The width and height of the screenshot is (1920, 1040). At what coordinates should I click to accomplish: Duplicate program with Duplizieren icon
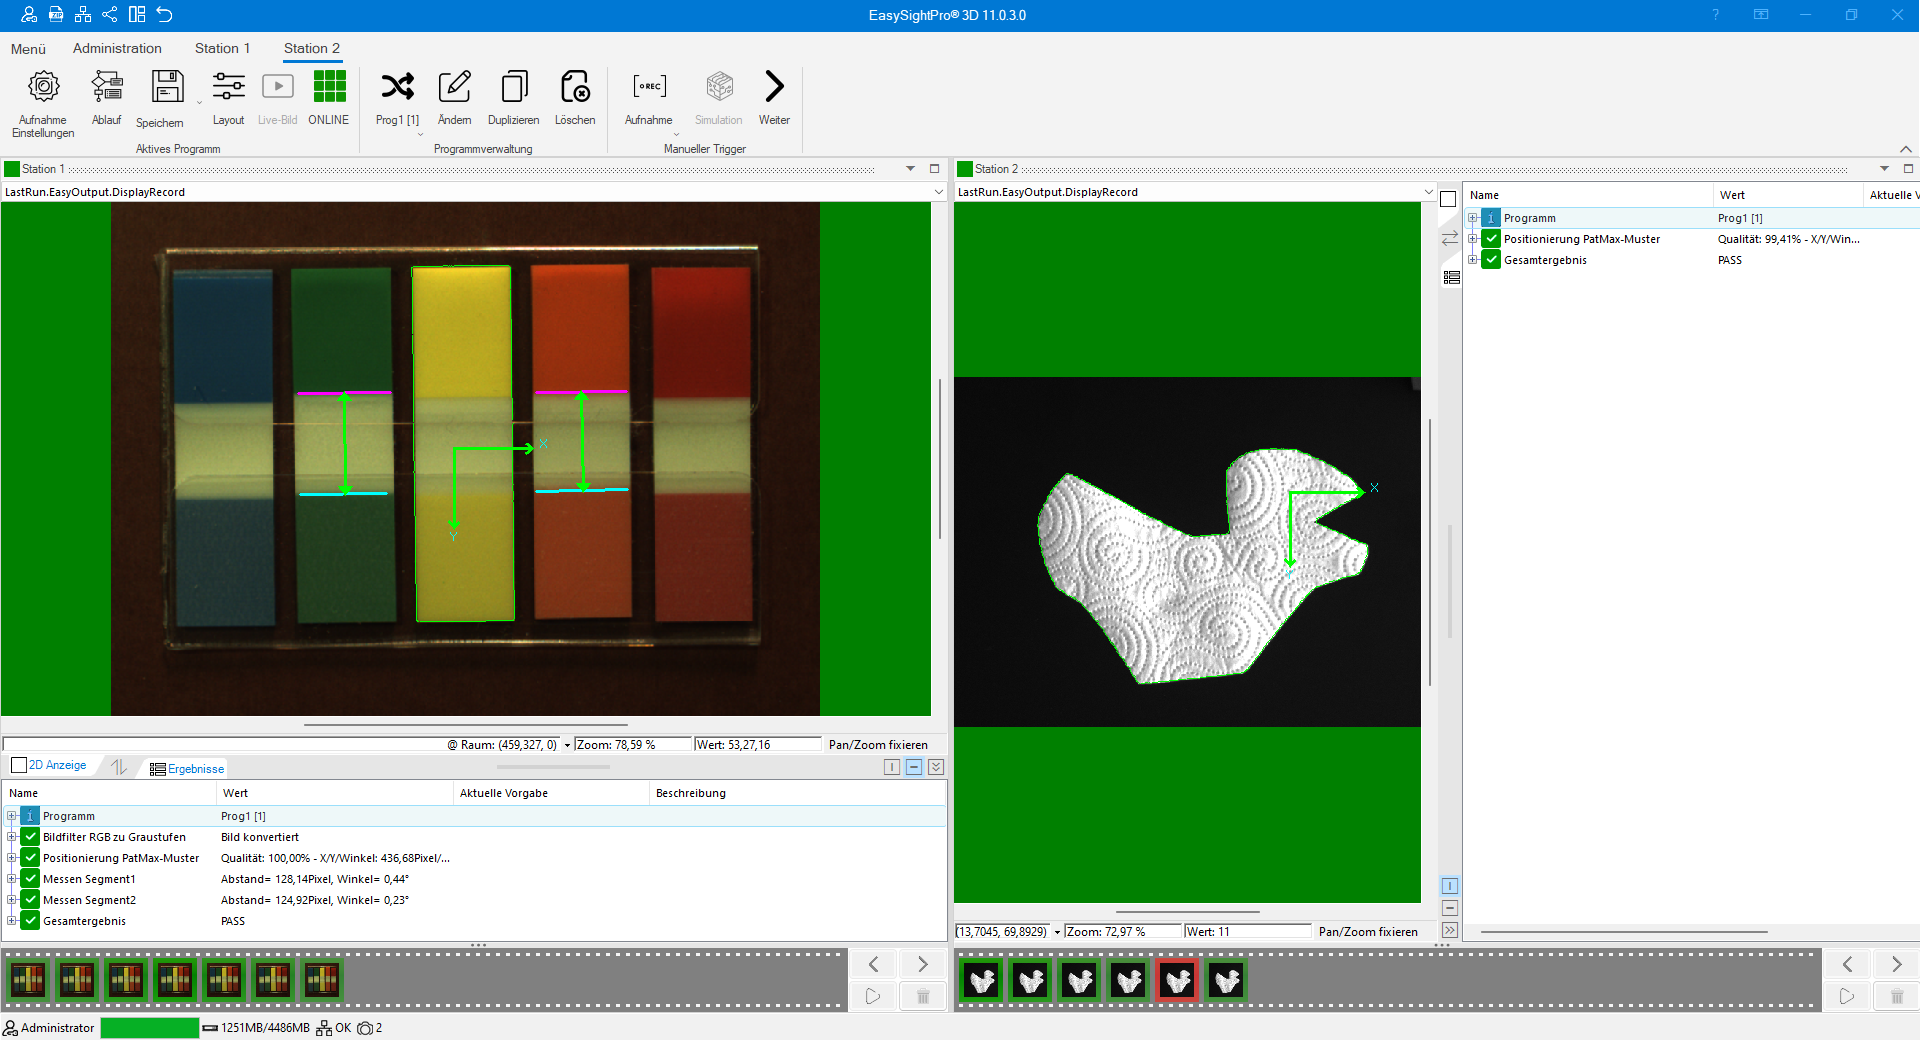pyautogui.click(x=514, y=87)
